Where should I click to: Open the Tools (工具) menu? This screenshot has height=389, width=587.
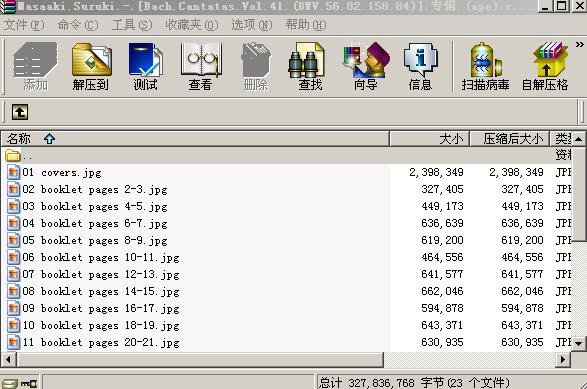click(x=132, y=25)
